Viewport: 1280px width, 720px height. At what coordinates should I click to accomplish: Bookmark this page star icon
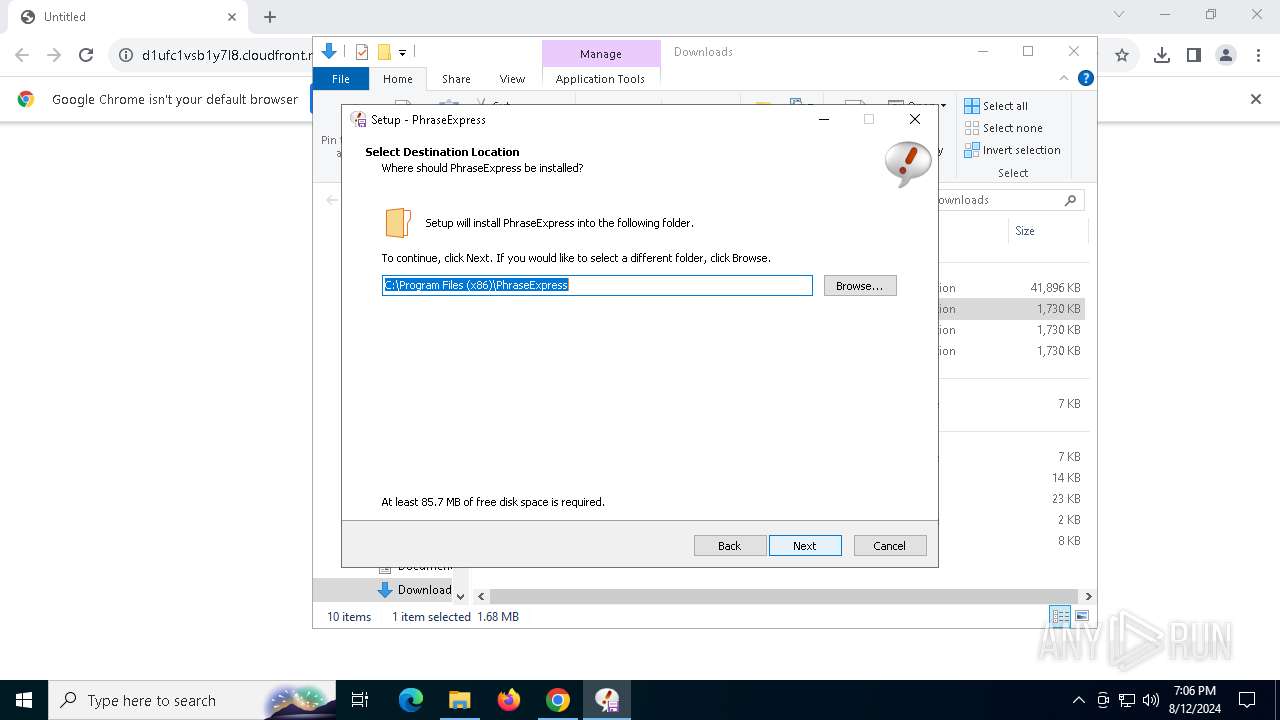1122,55
